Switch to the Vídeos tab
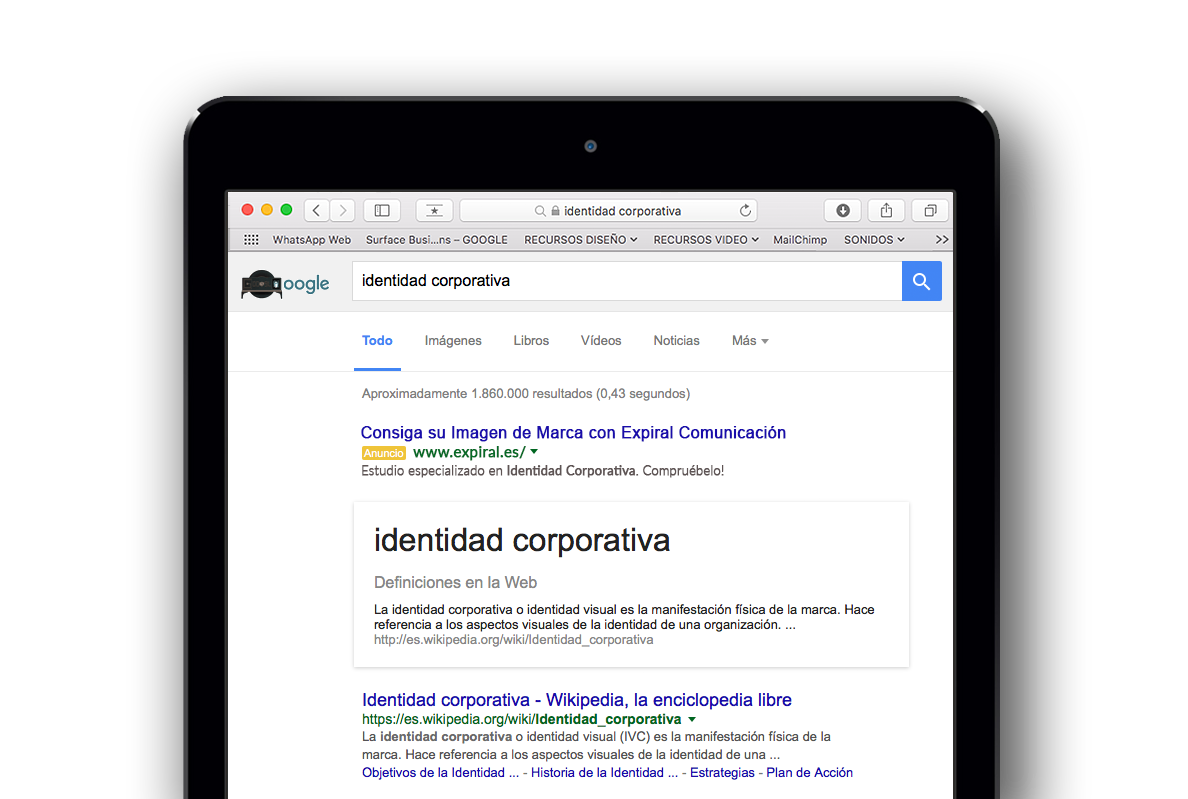The height and width of the screenshot is (799, 1188). tap(601, 341)
